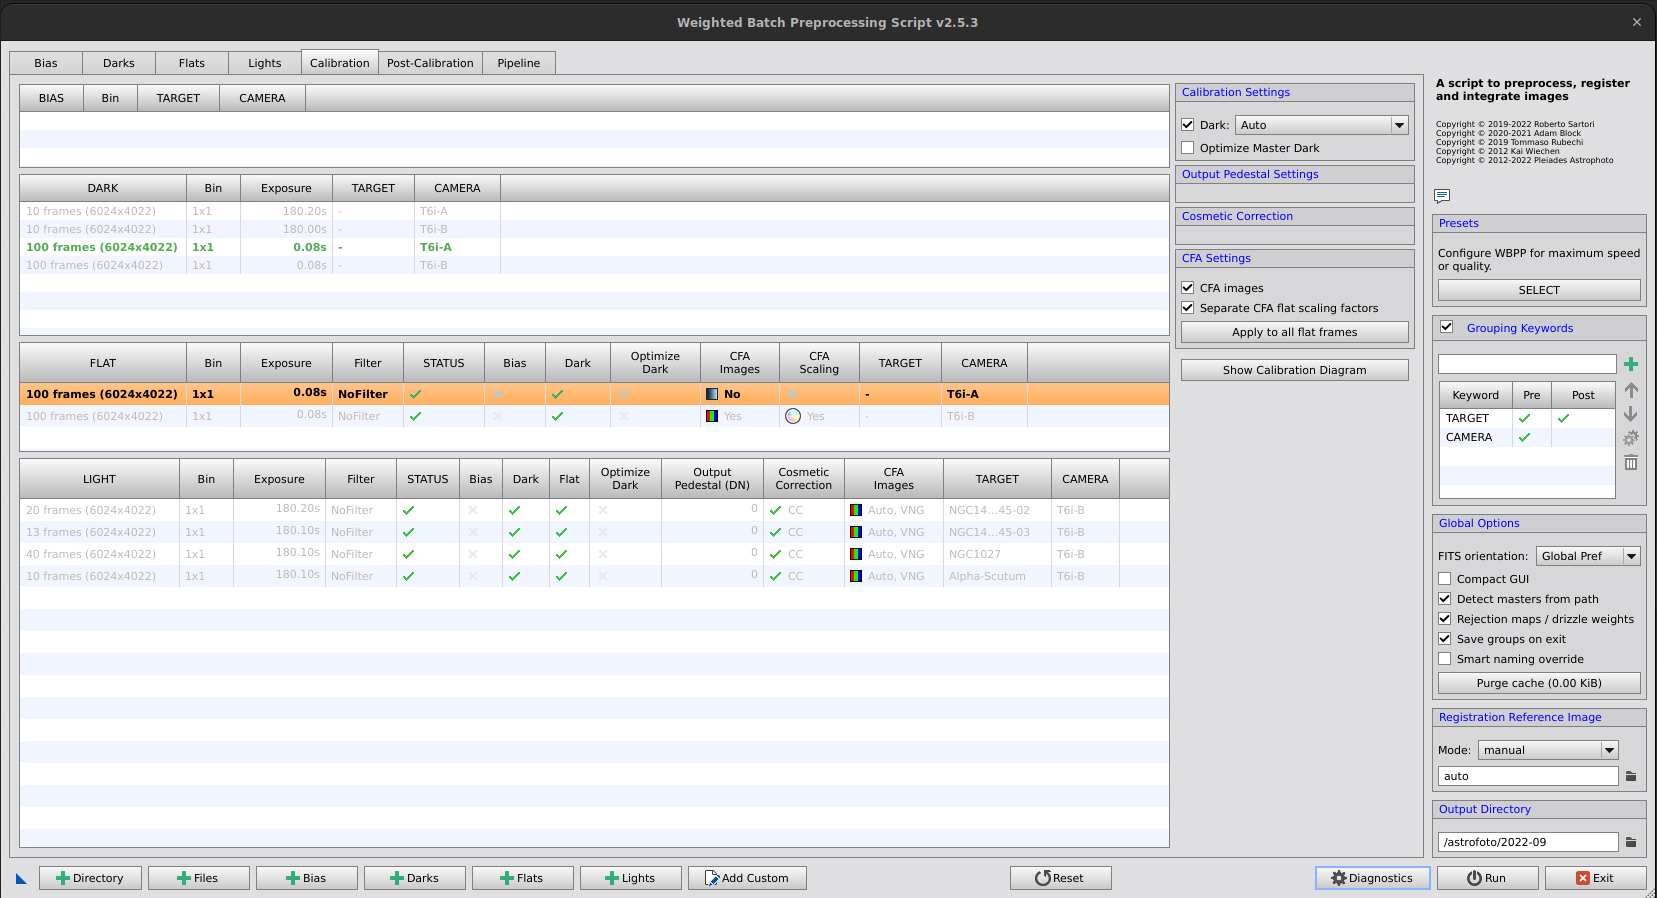Click CFA Scaling circle icon in T6i-B flat row

click(793, 416)
